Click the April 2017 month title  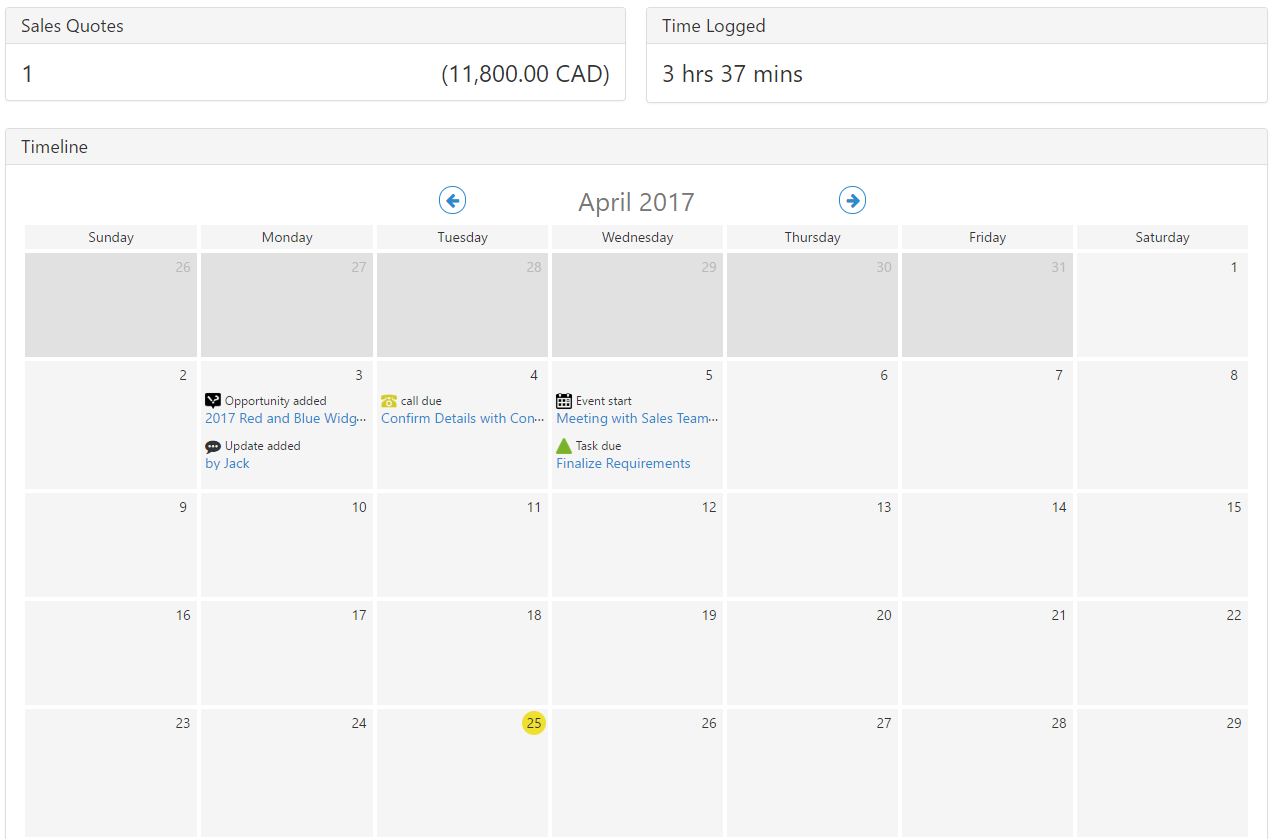(636, 202)
